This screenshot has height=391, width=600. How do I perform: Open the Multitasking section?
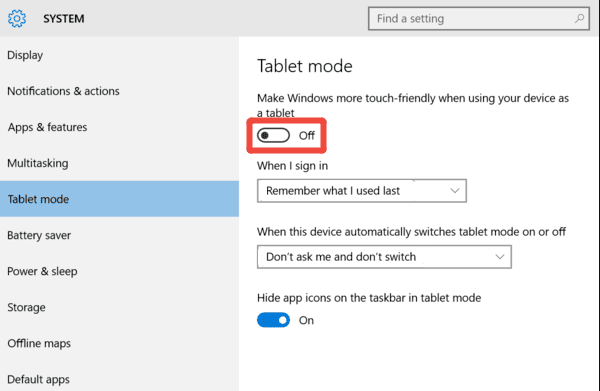119,163
